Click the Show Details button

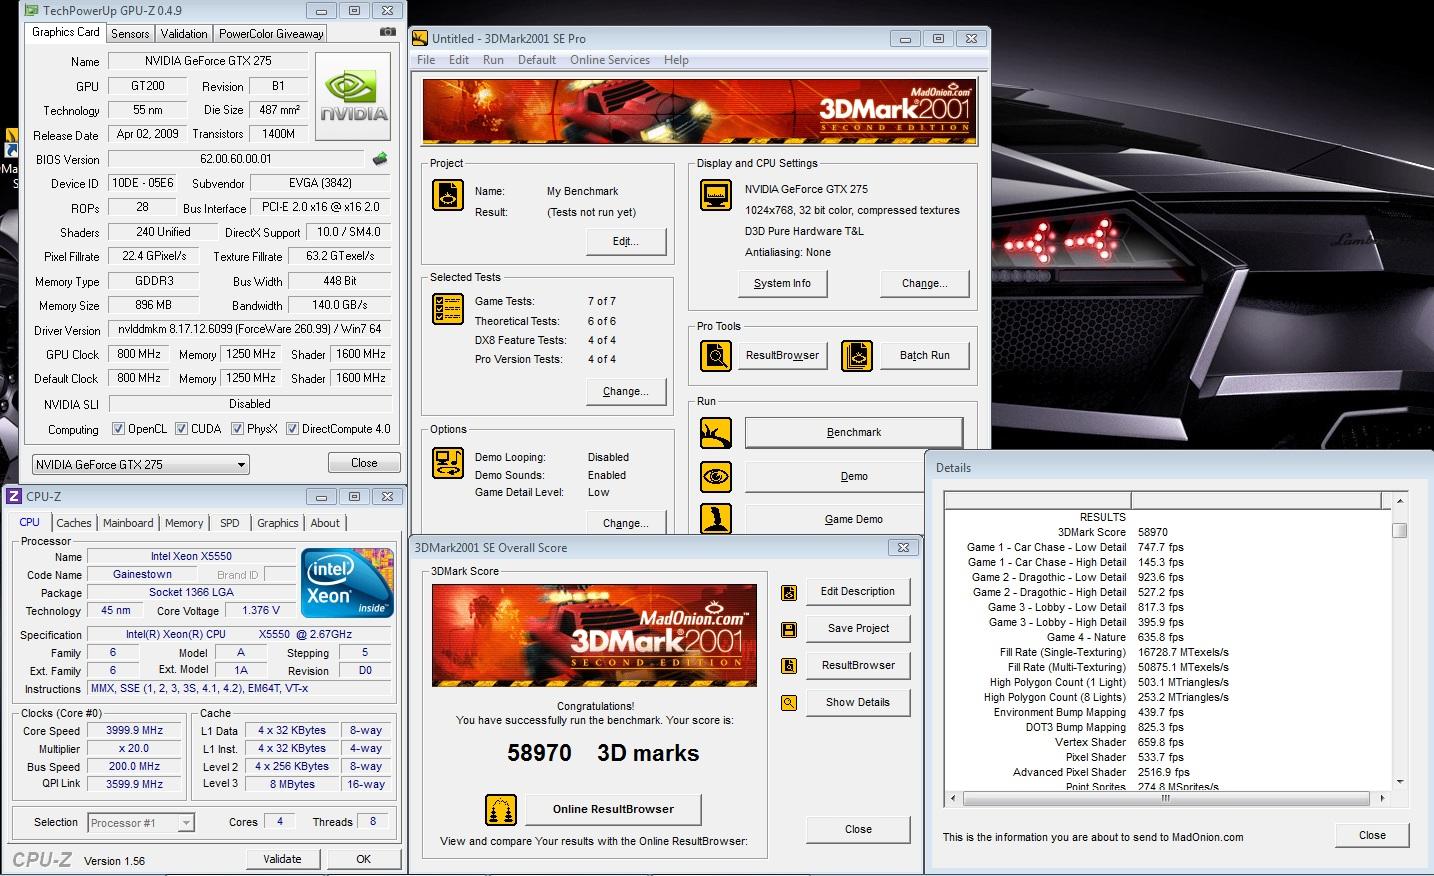point(858,703)
